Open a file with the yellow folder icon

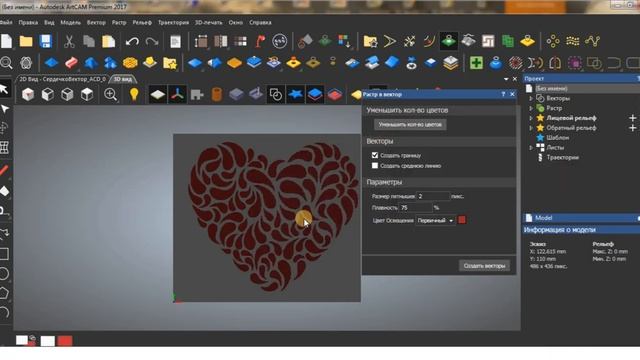26,41
